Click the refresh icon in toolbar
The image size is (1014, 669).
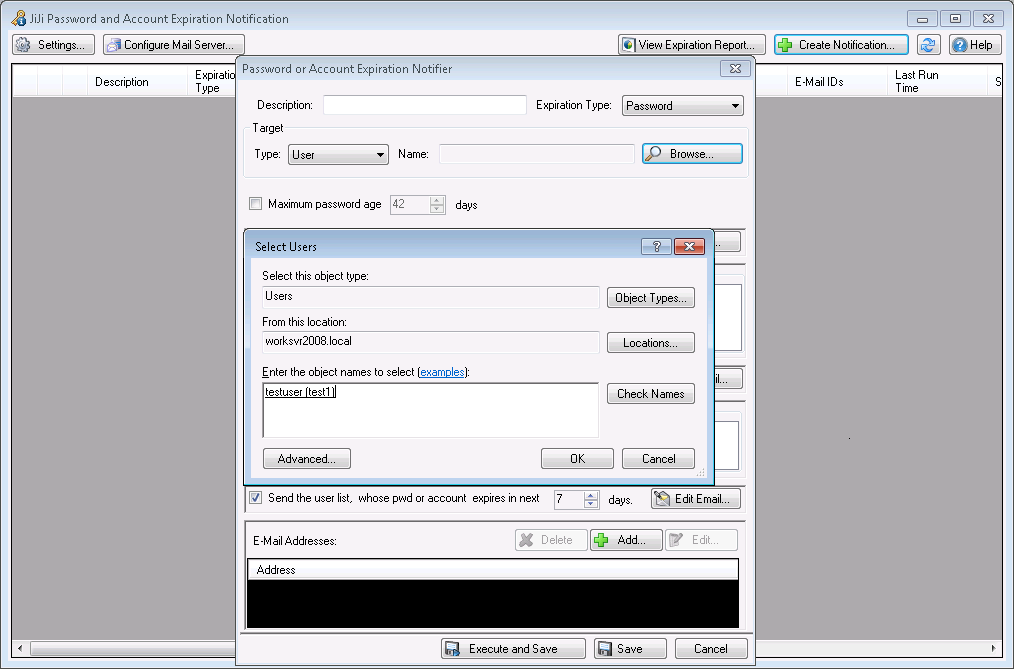pos(928,45)
